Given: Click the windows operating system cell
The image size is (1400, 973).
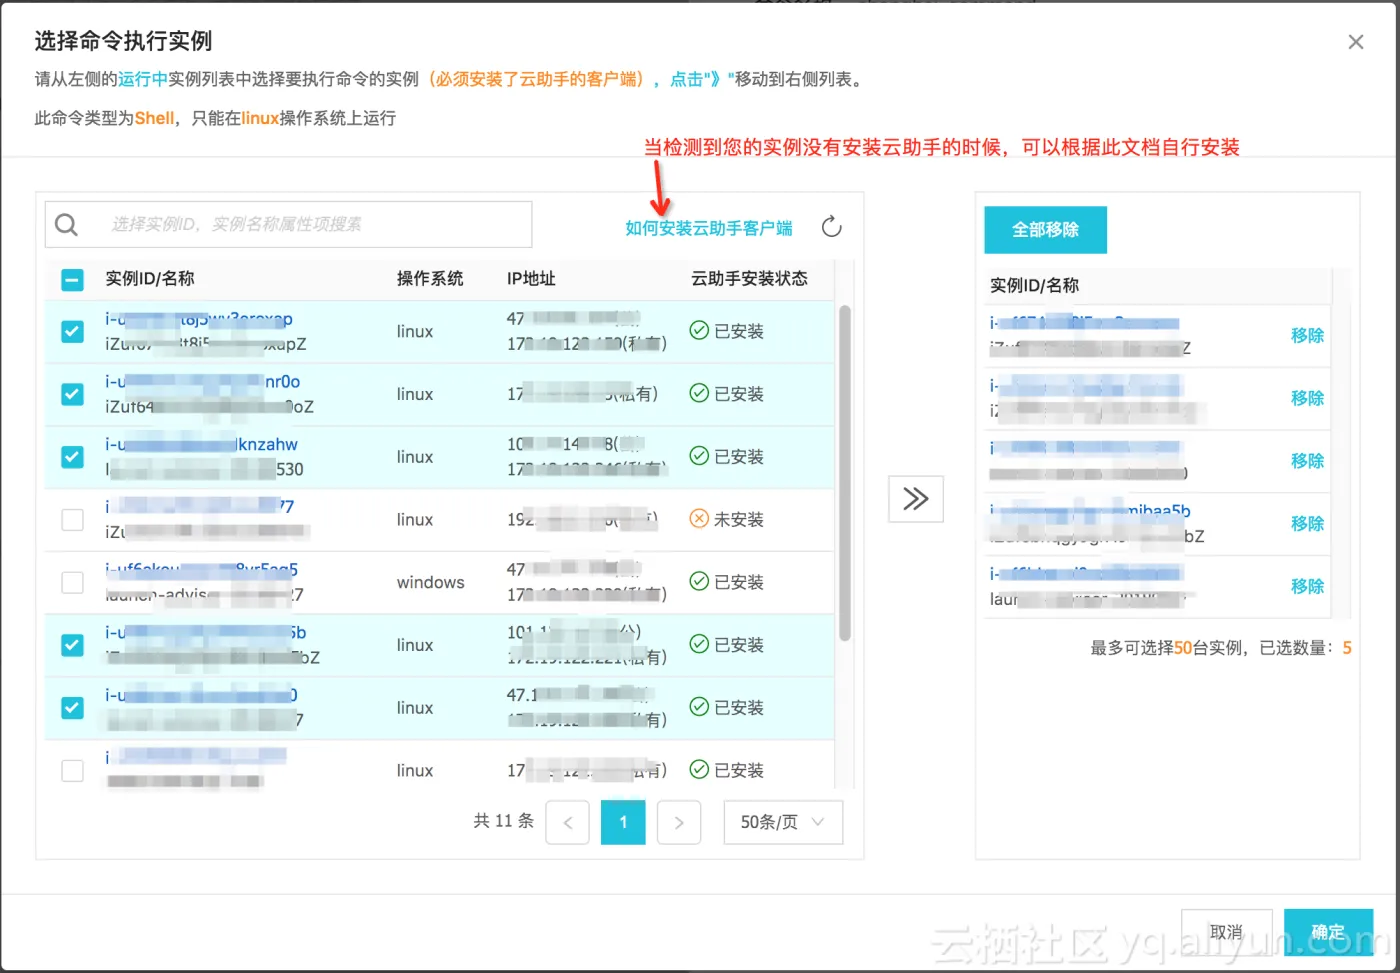Looking at the screenshot, I should 430,582.
